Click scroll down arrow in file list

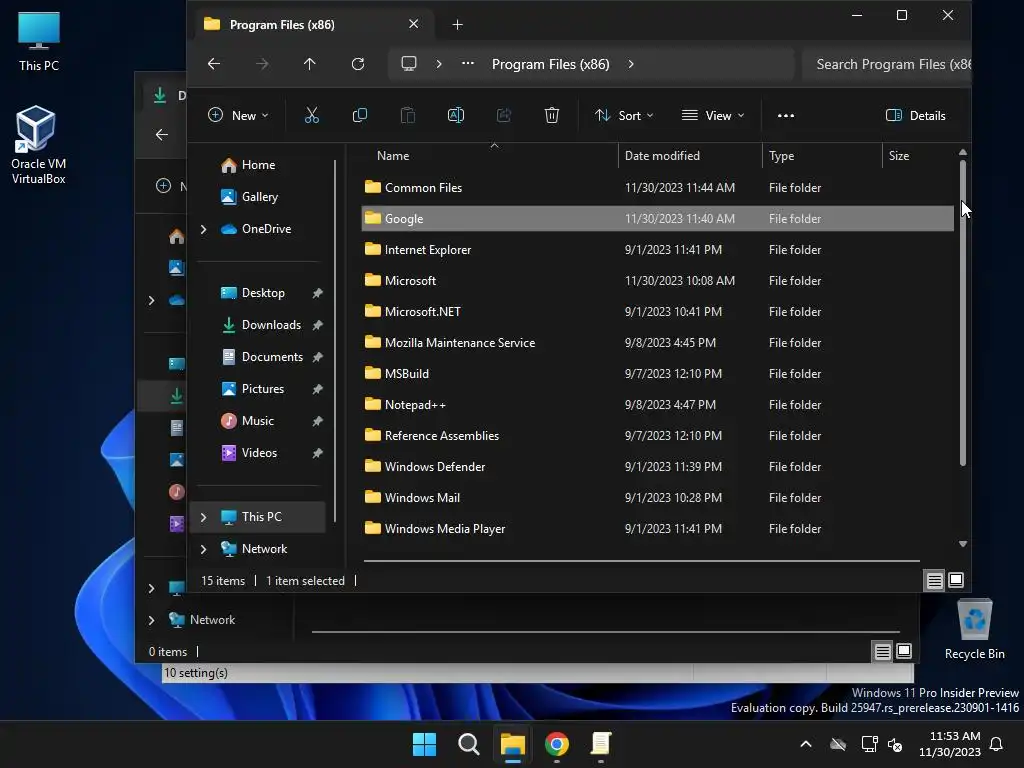coord(963,544)
